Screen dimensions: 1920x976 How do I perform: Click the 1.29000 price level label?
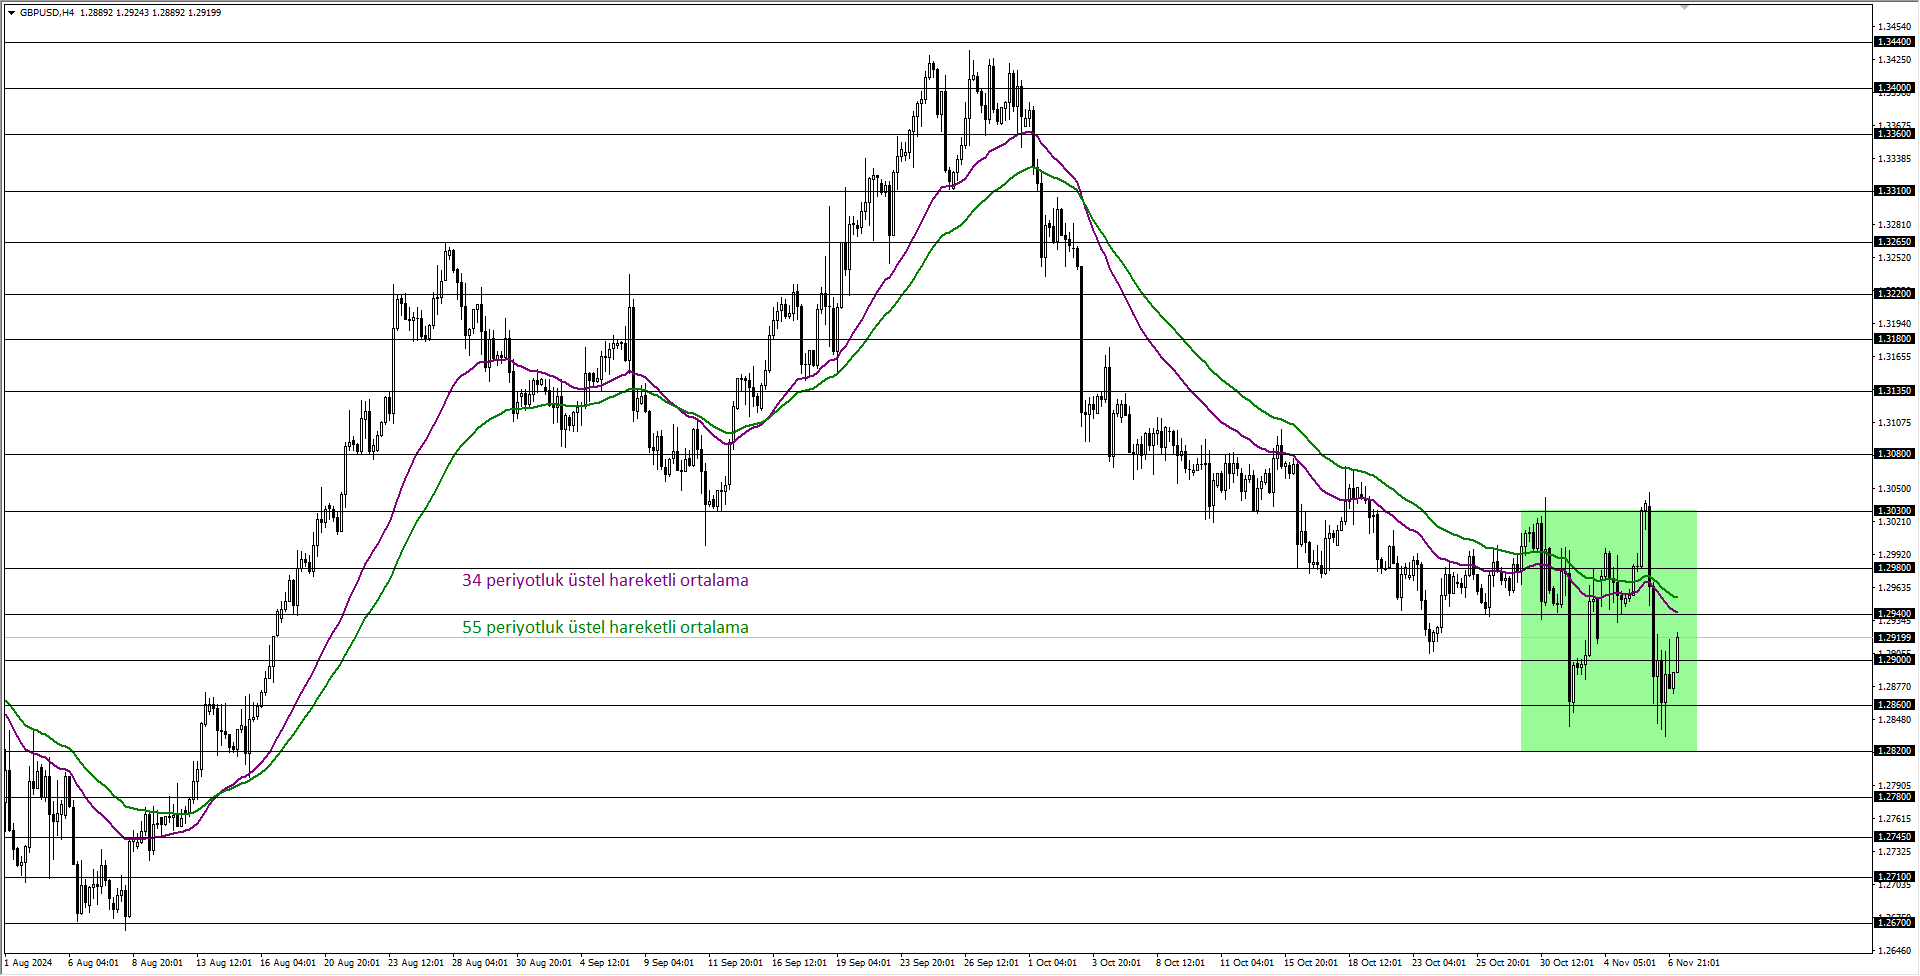[x=1894, y=660]
